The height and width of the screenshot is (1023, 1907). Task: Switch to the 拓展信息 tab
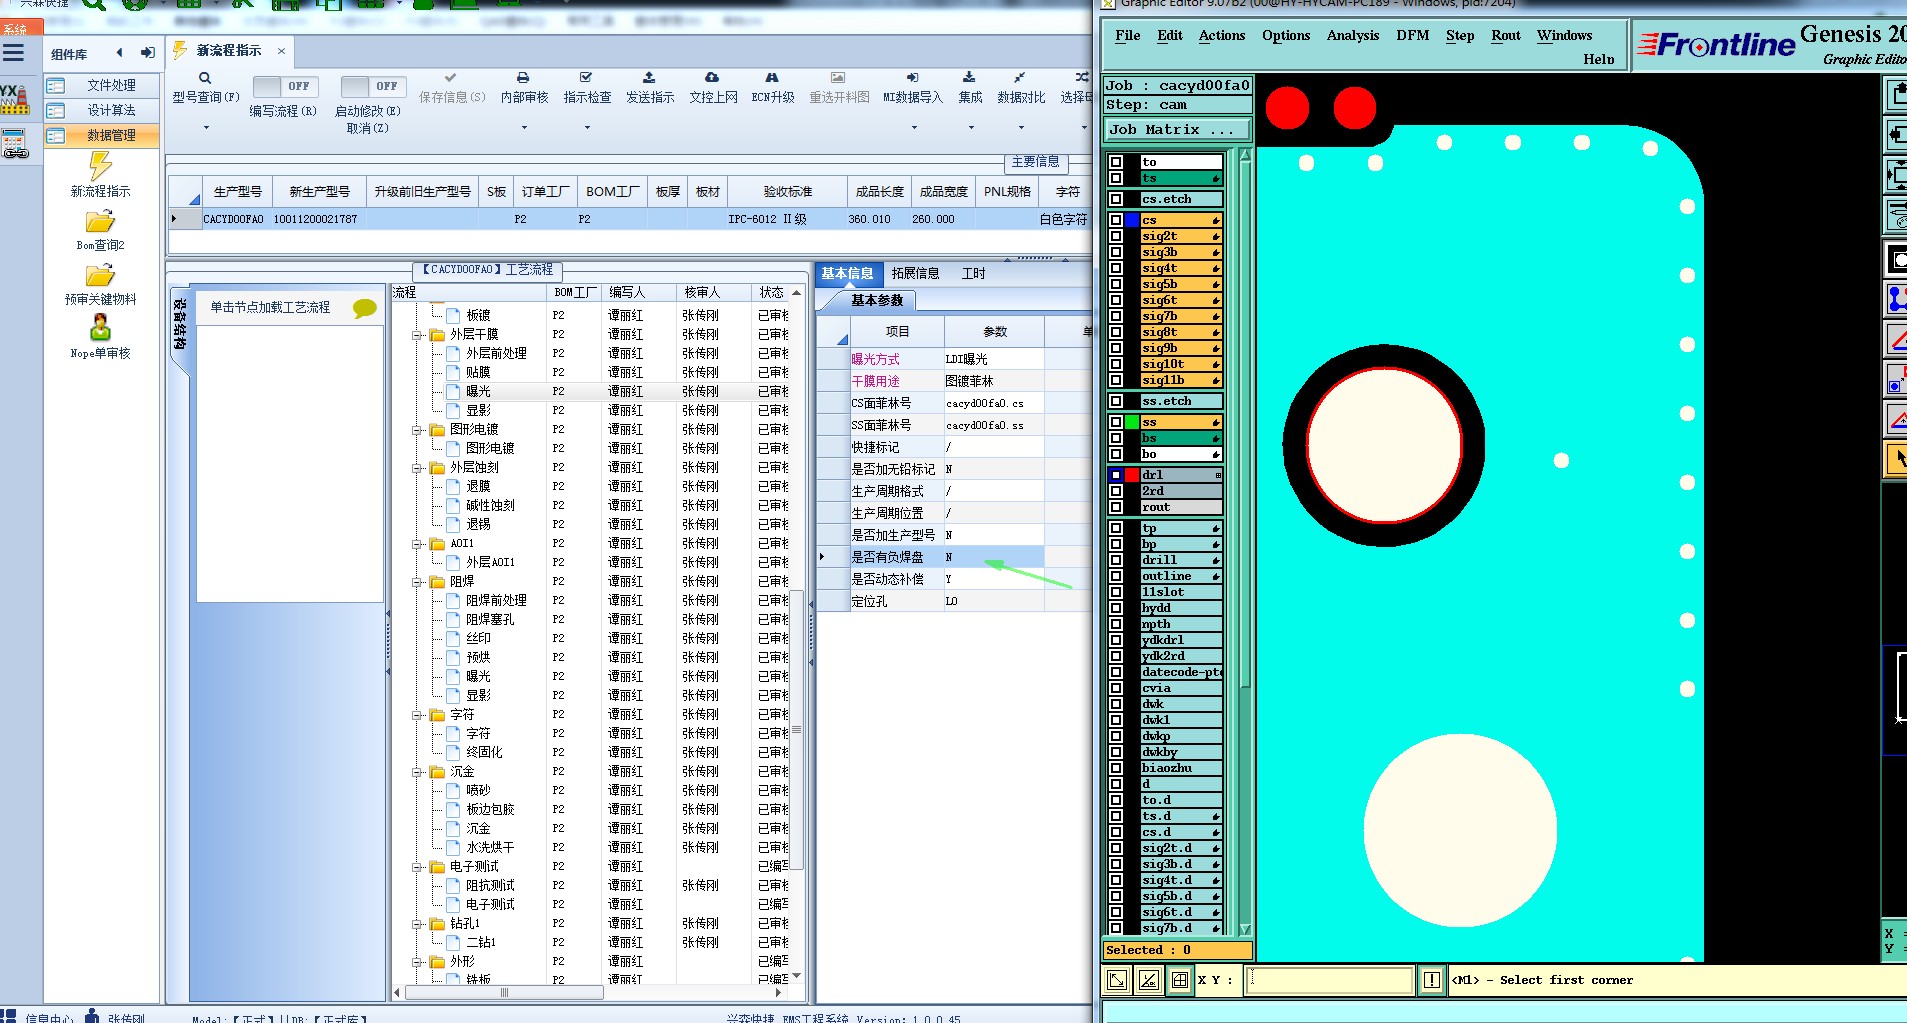[915, 273]
